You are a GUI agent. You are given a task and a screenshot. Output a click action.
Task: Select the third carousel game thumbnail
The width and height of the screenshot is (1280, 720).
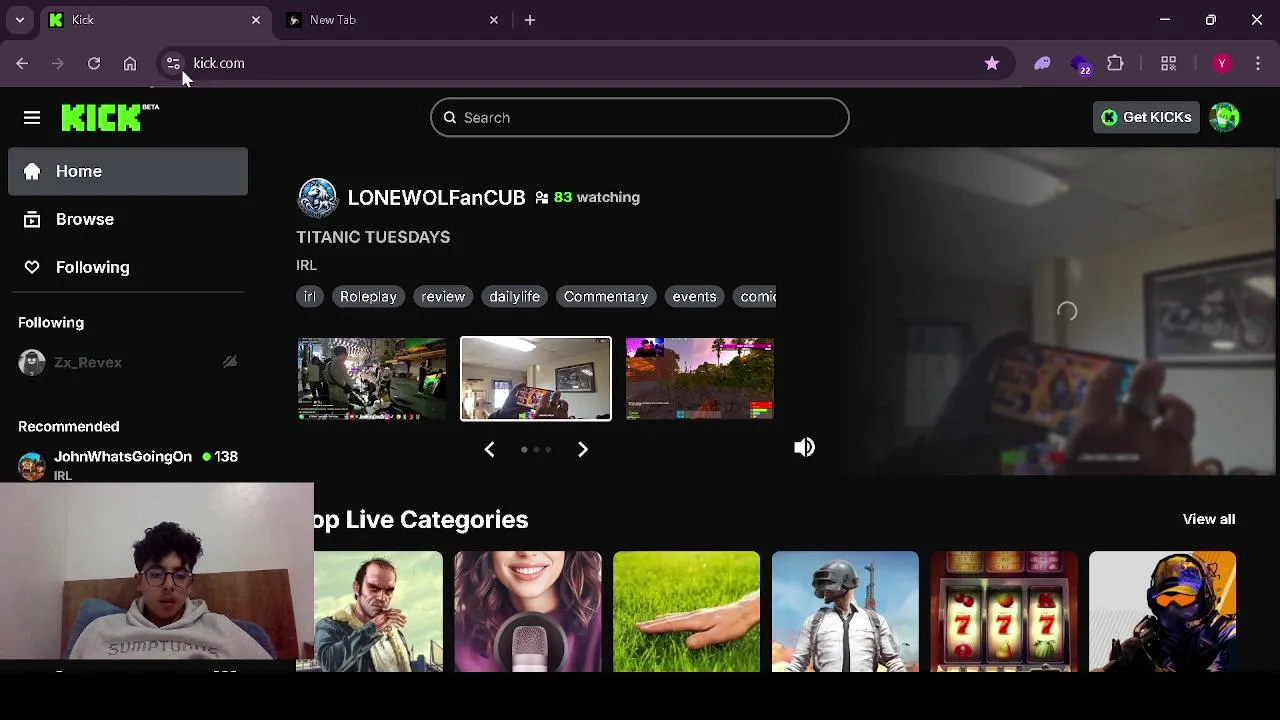pos(700,379)
